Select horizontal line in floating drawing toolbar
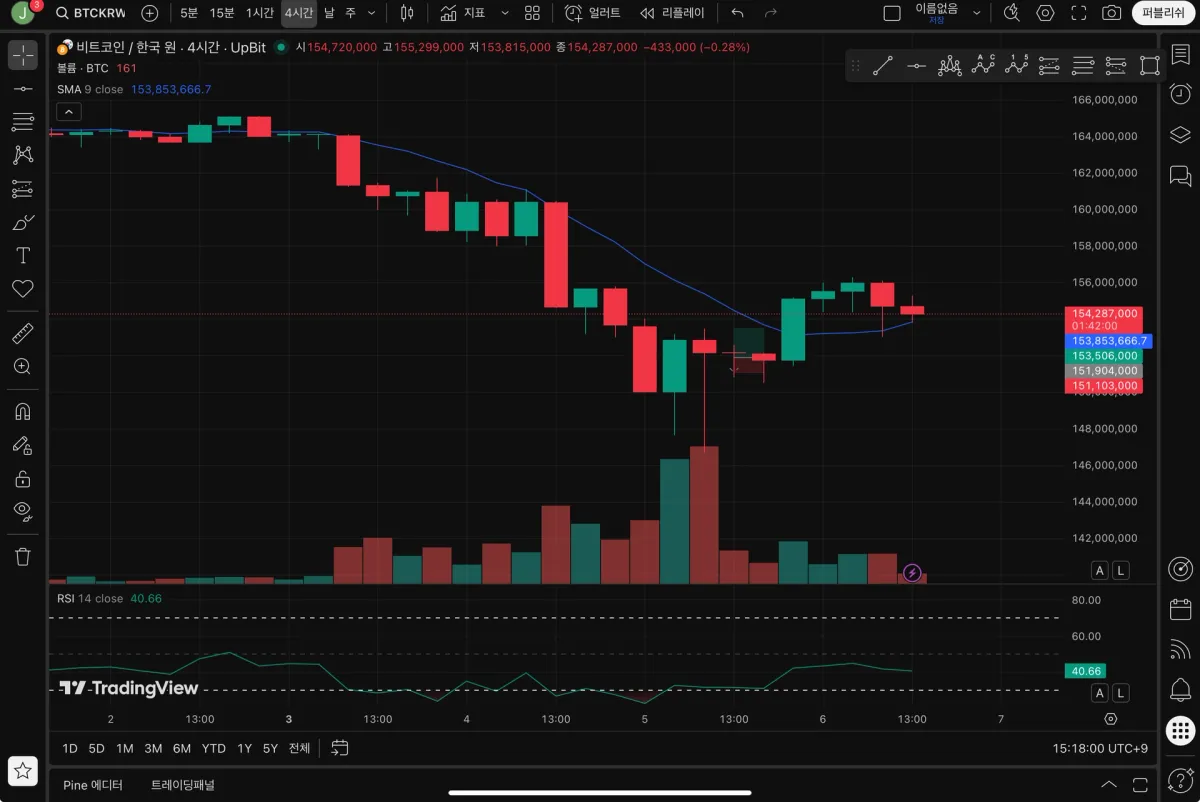Image resolution: width=1200 pixels, height=802 pixels. click(916, 66)
